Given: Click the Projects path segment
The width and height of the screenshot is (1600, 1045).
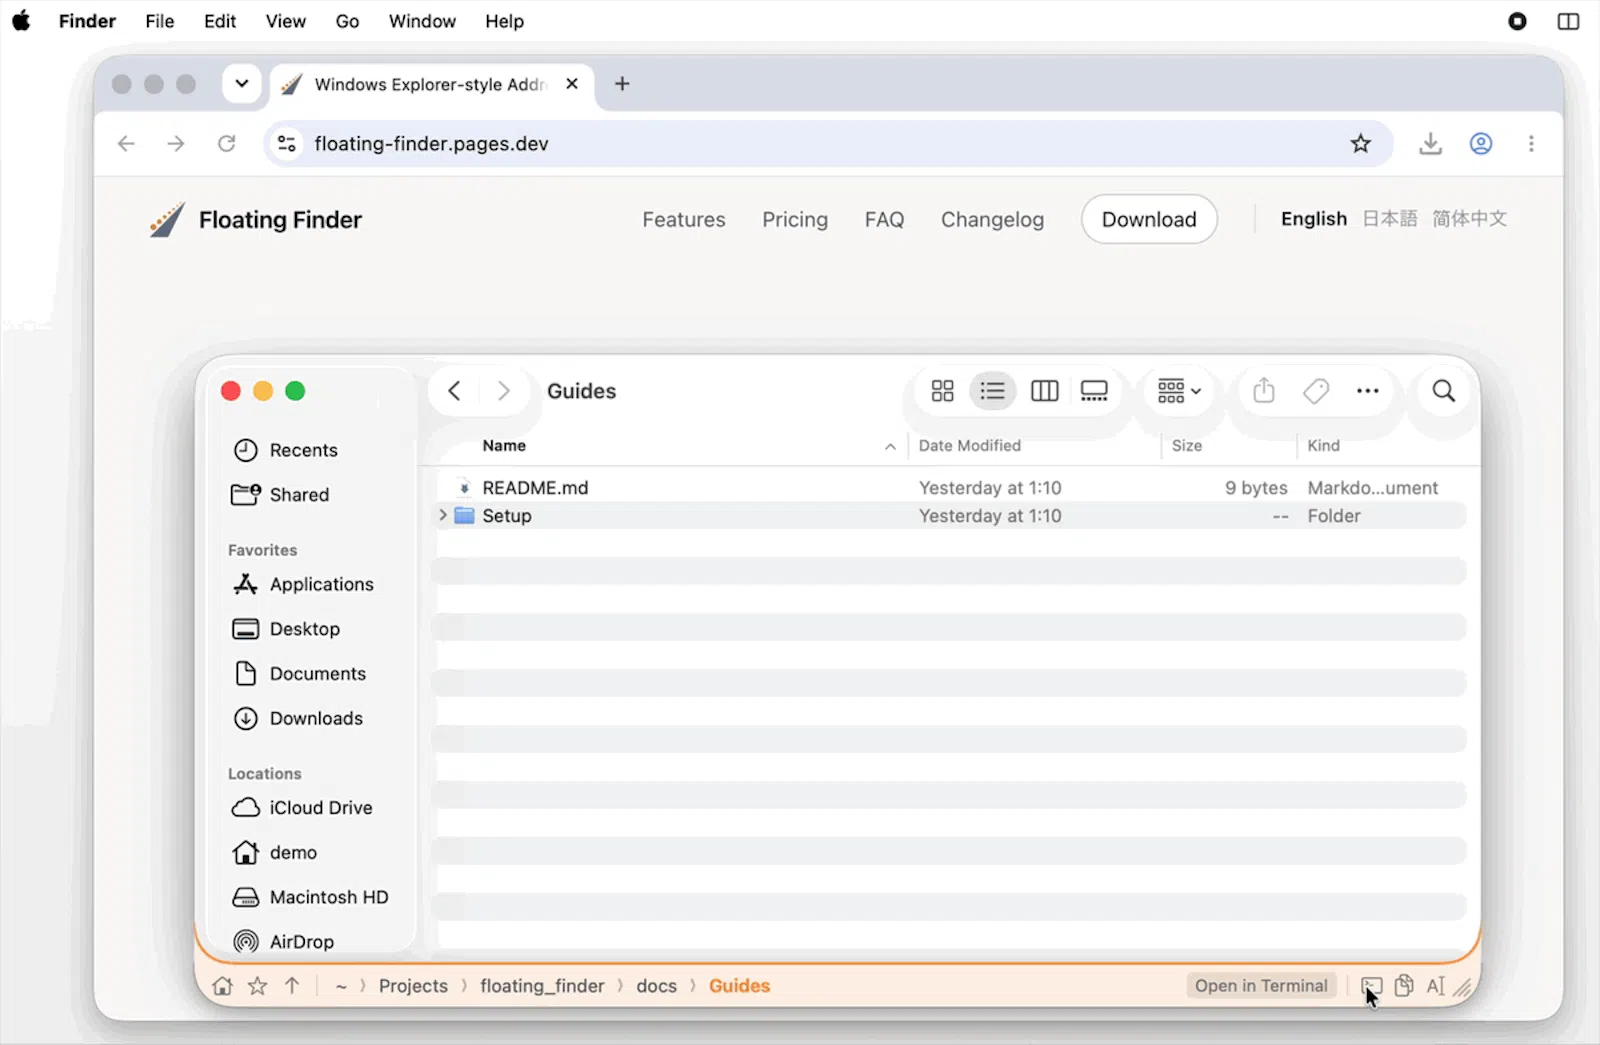Looking at the screenshot, I should [x=413, y=986].
